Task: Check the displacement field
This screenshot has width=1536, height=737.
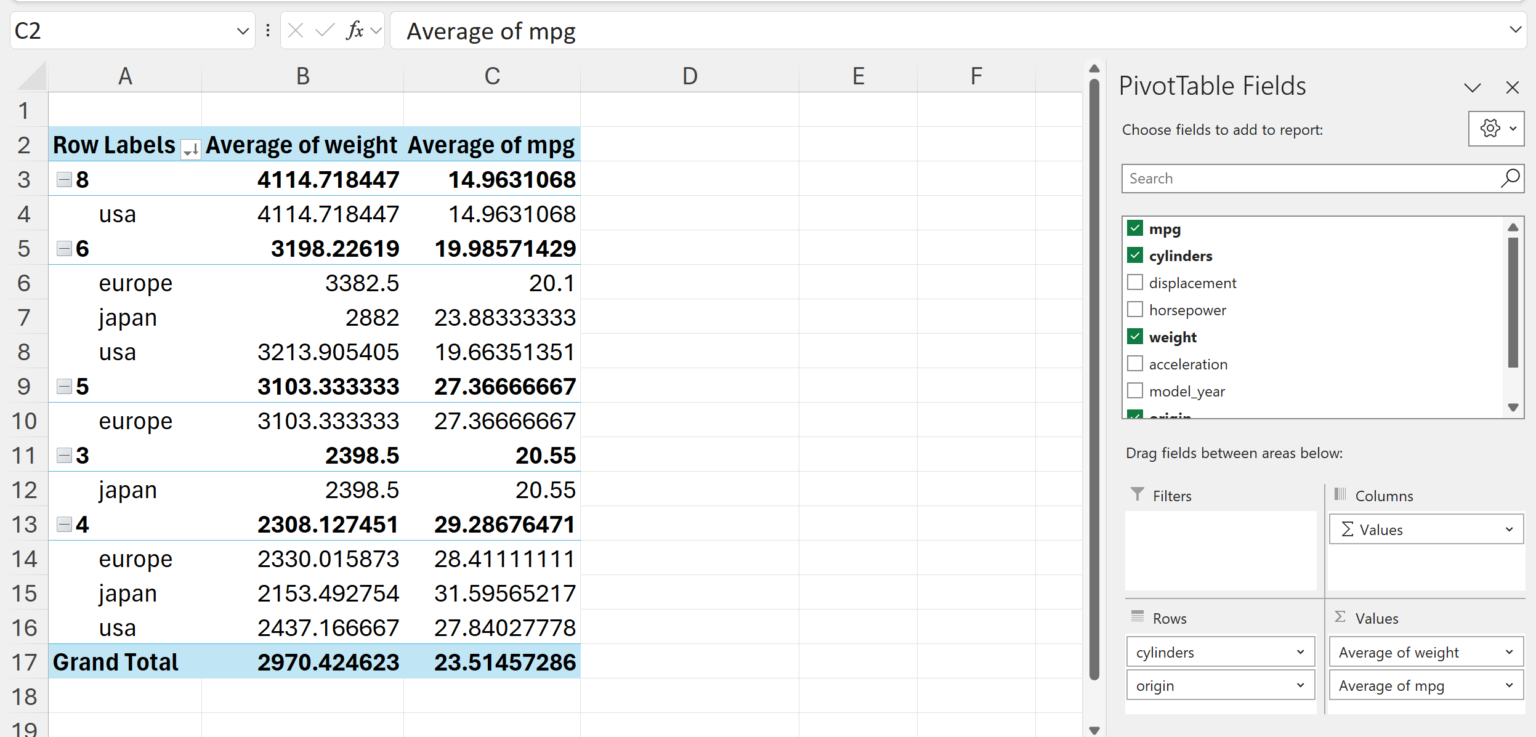Action: [x=1135, y=282]
